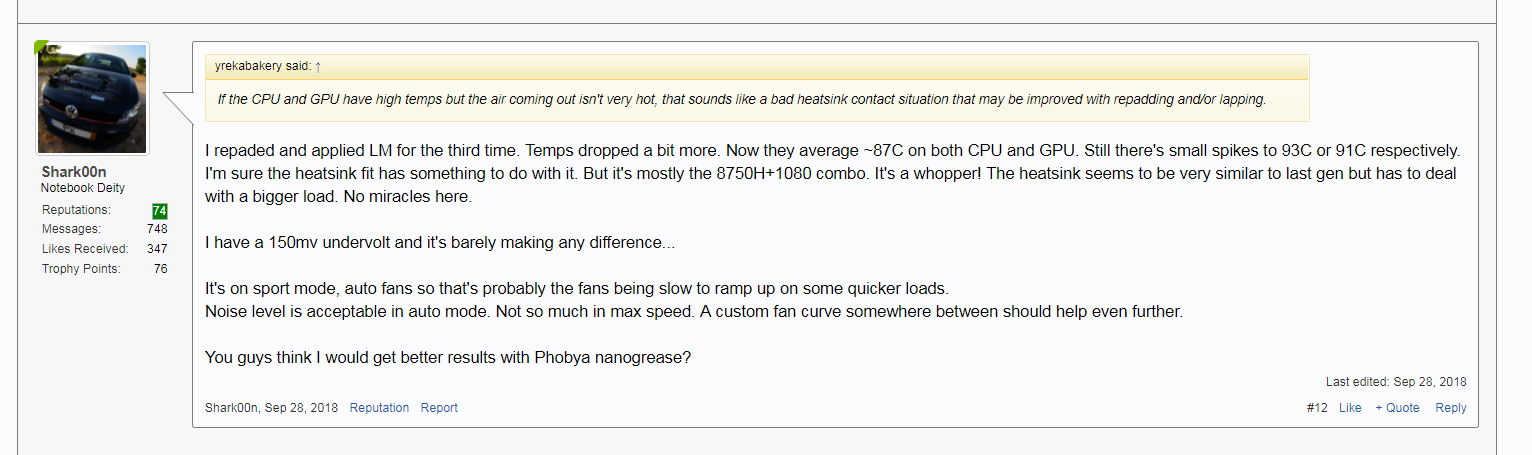Image resolution: width=1532 pixels, height=455 pixels.
Task: Like Shark00n's post
Action: (x=1350, y=408)
